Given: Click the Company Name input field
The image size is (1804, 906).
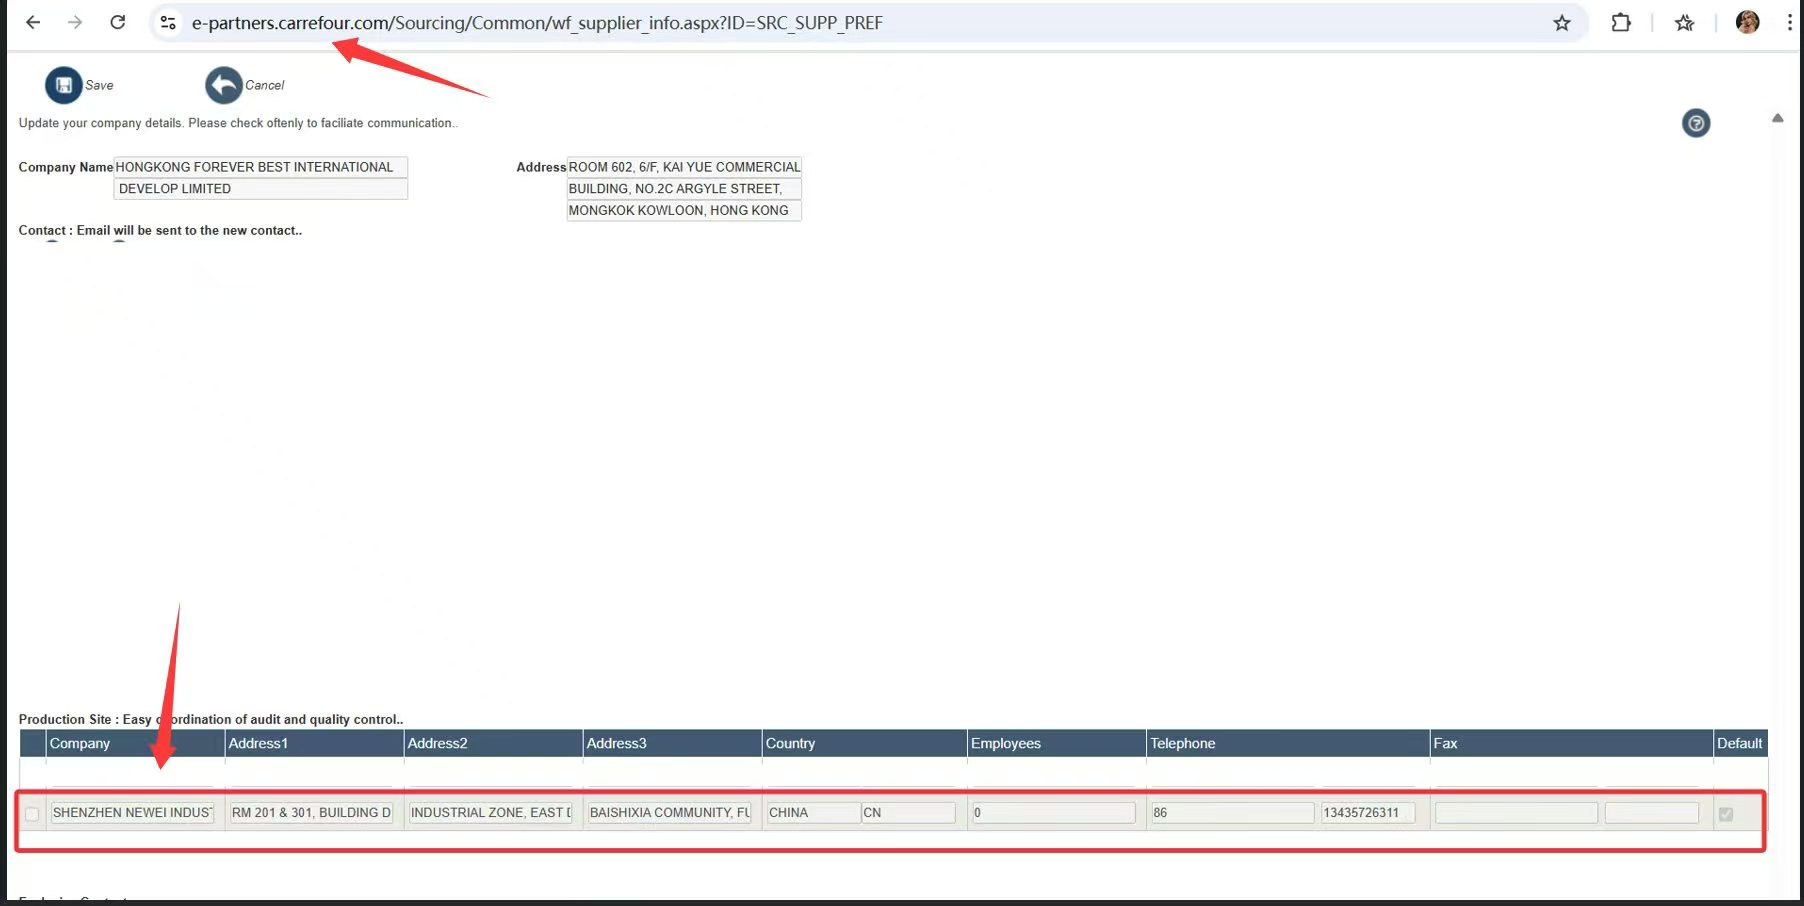Looking at the screenshot, I should click(260, 167).
